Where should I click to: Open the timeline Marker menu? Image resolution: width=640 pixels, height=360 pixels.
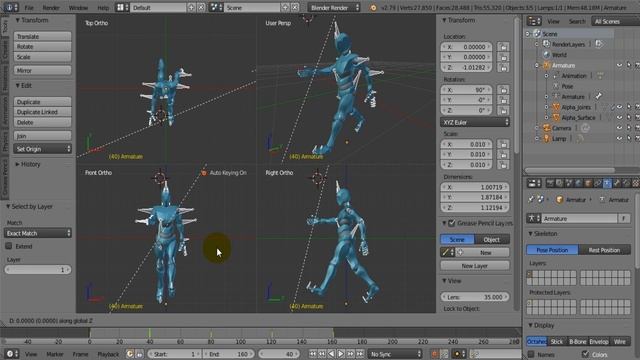[55, 354]
